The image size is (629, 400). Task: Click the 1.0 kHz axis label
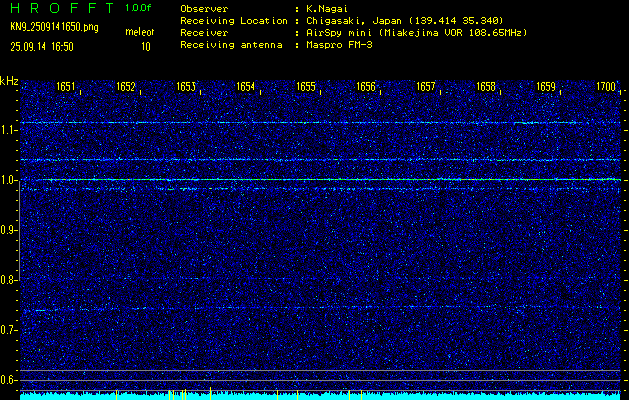pyautogui.click(x=7, y=180)
